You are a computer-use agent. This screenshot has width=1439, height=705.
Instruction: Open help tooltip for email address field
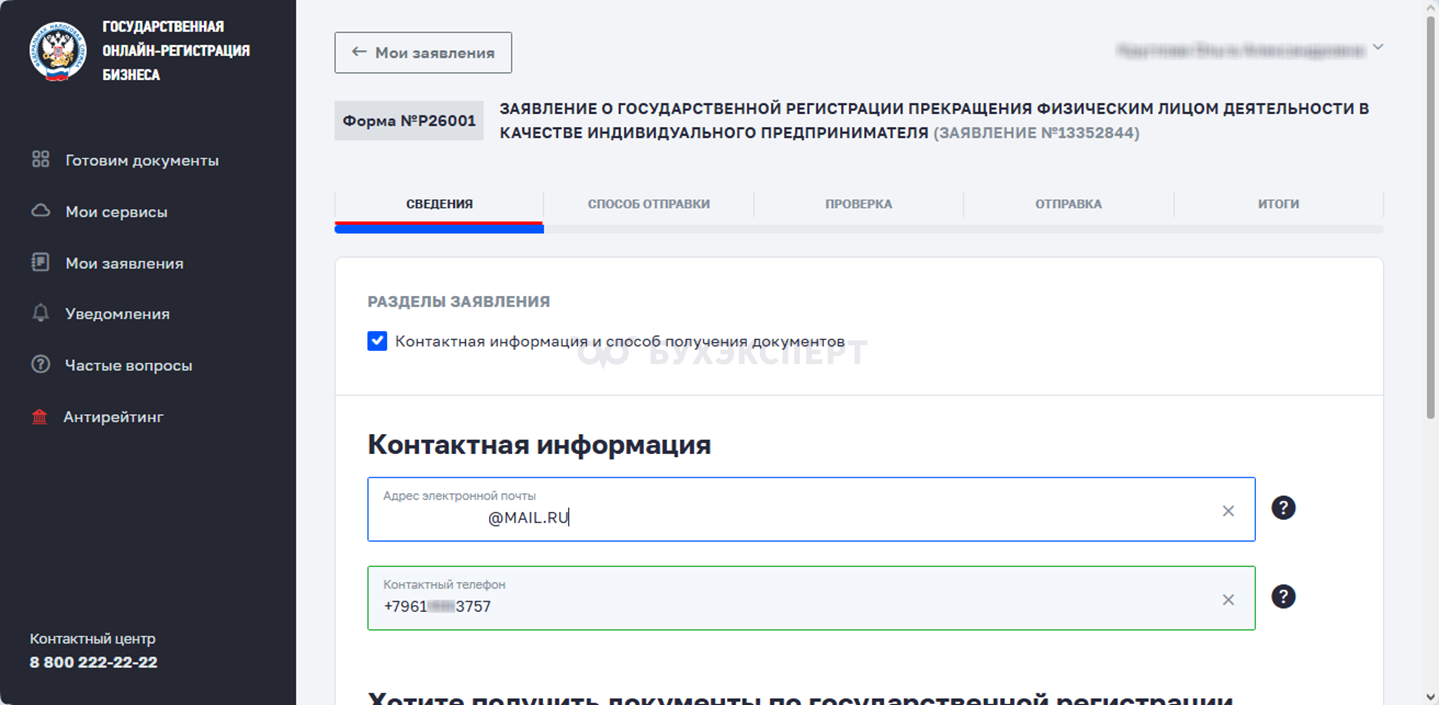(x=1283, y=508)
